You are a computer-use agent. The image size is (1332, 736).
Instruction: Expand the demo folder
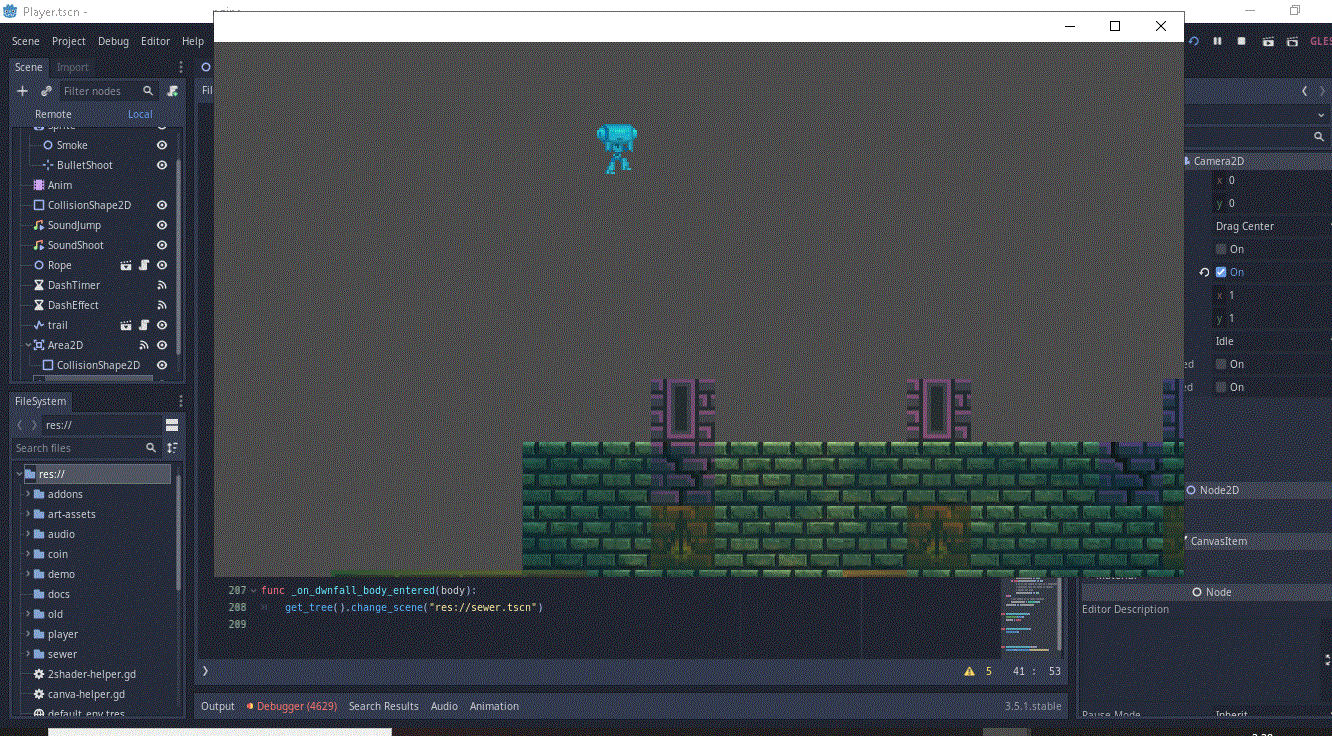pyautogui.click(x=28, y=574)
